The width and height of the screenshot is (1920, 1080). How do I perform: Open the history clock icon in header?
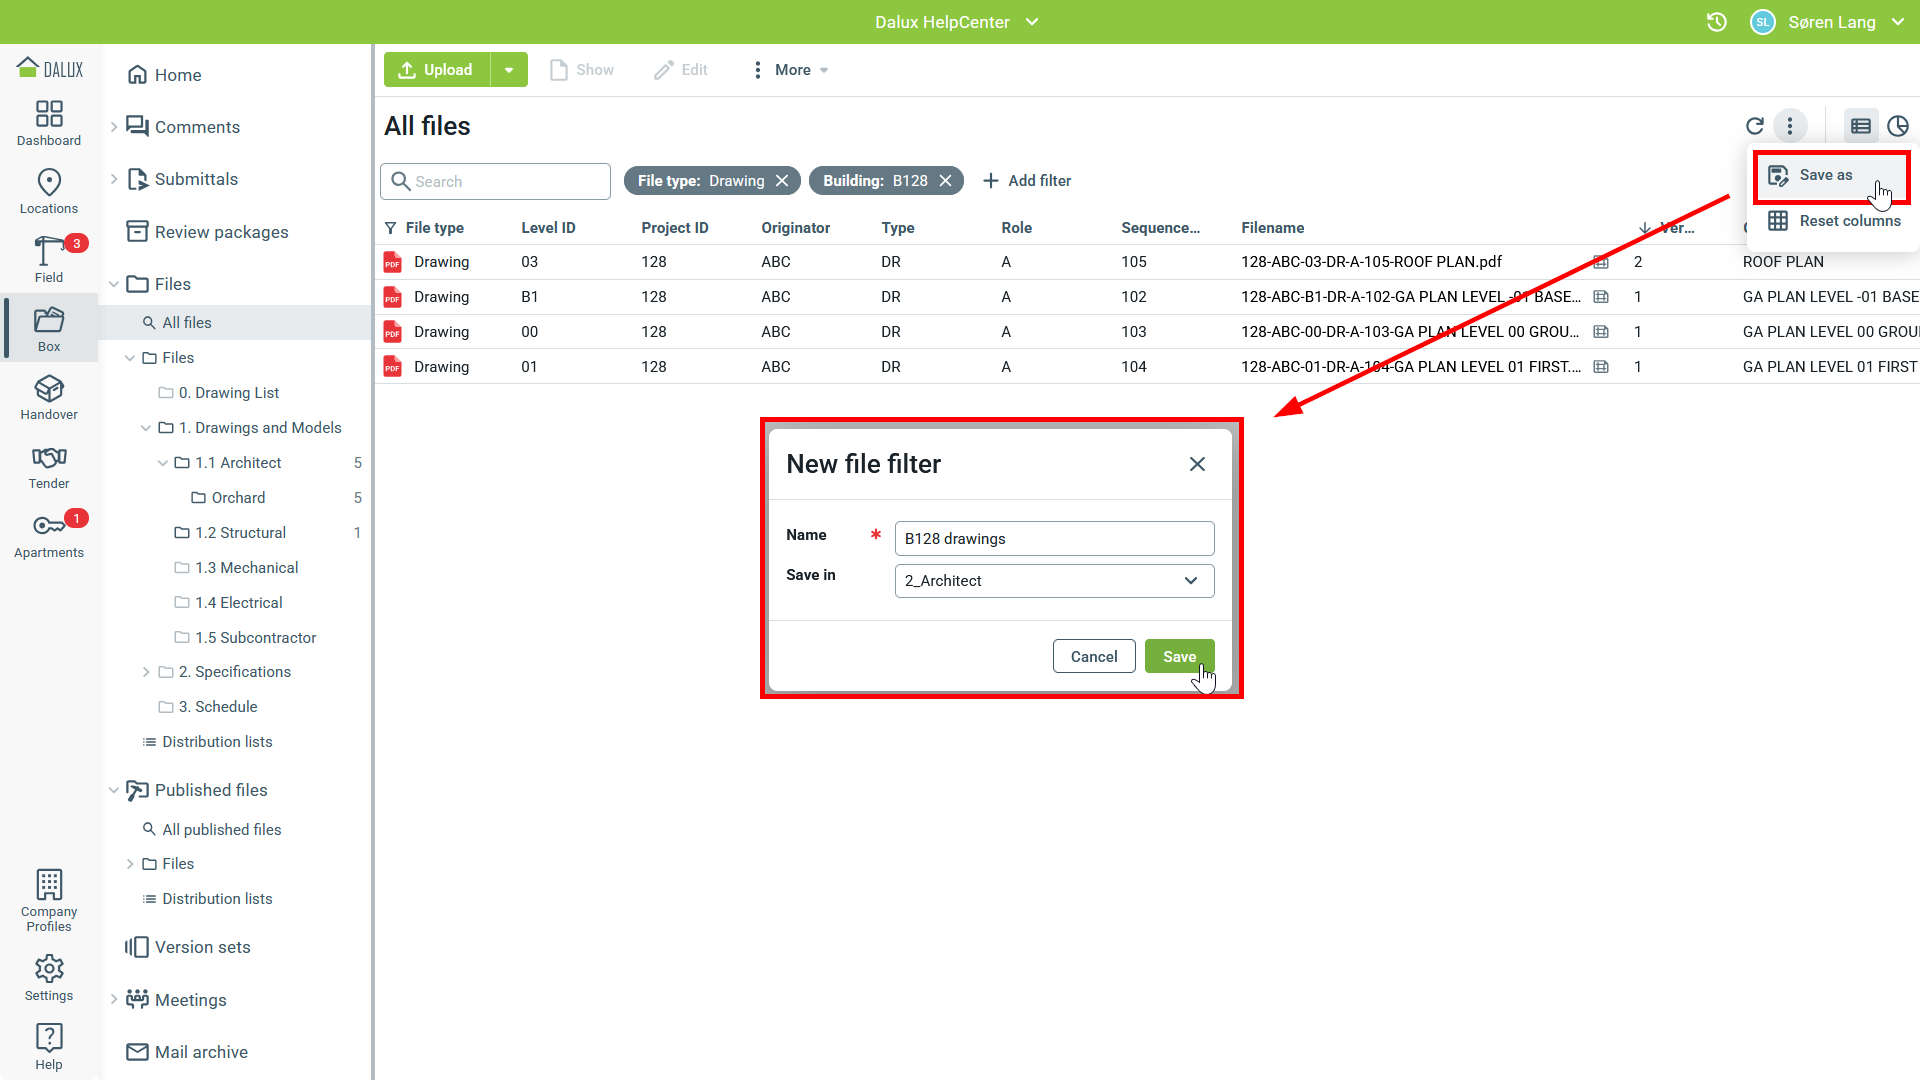pos(1716,22)
